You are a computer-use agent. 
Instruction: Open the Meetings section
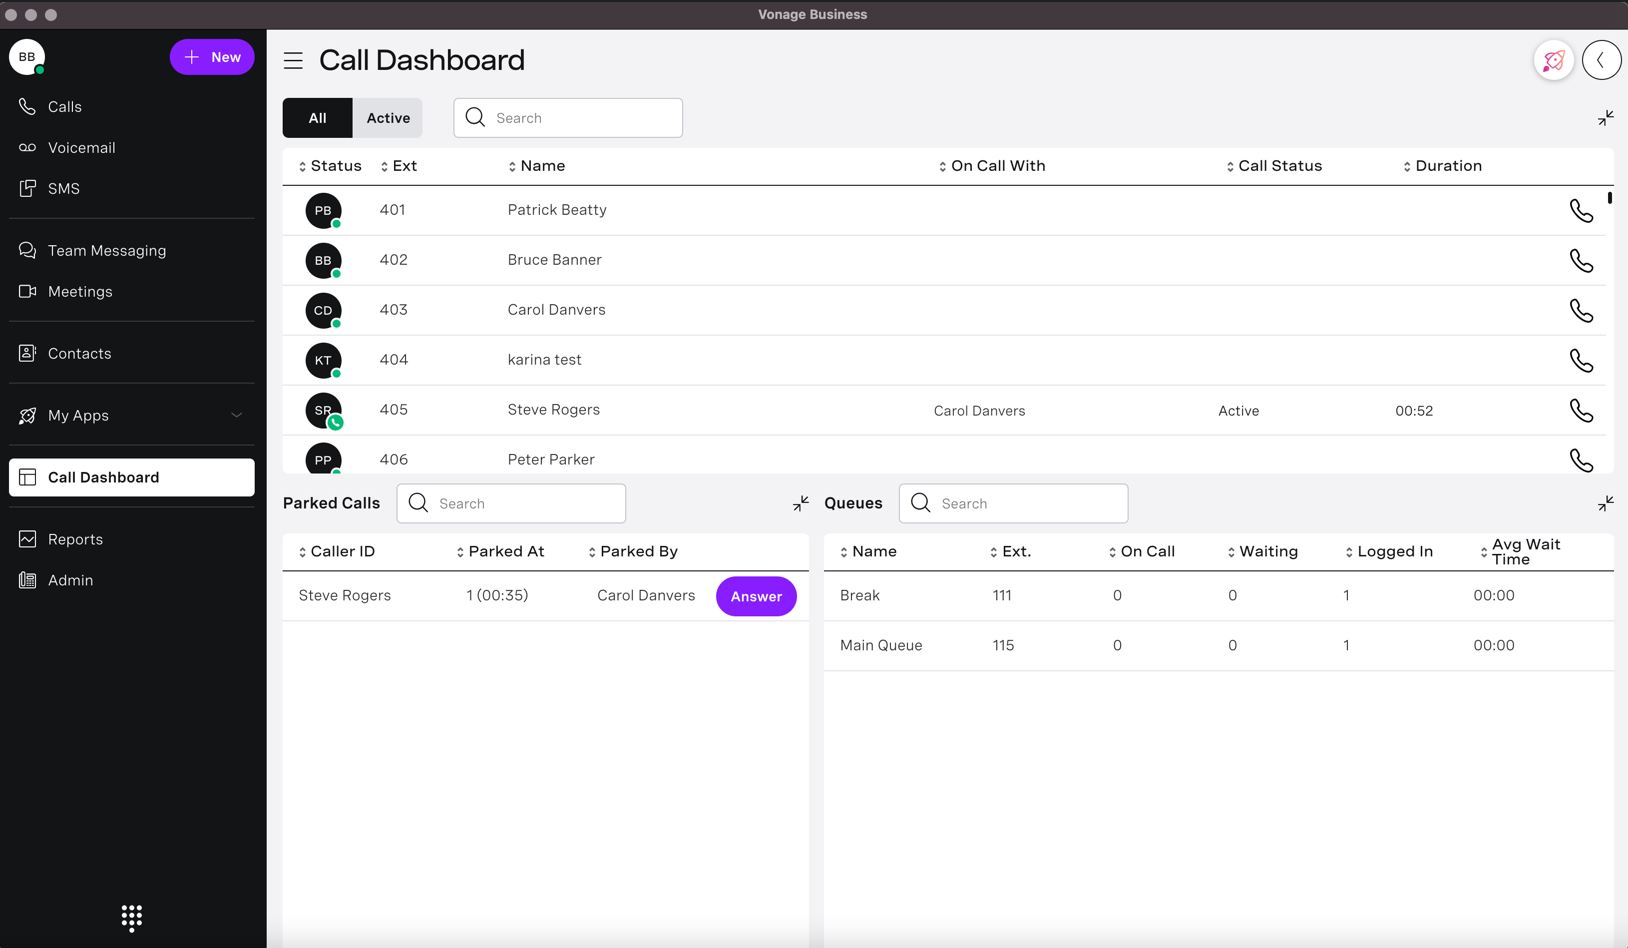pyautogui.click(x=80, y=291)
